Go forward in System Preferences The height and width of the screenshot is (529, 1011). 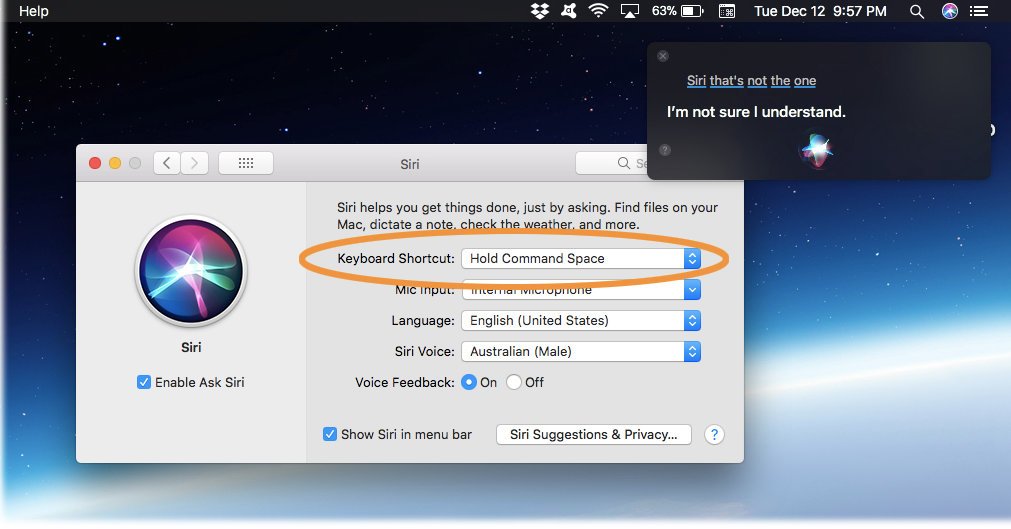point(194,163)
